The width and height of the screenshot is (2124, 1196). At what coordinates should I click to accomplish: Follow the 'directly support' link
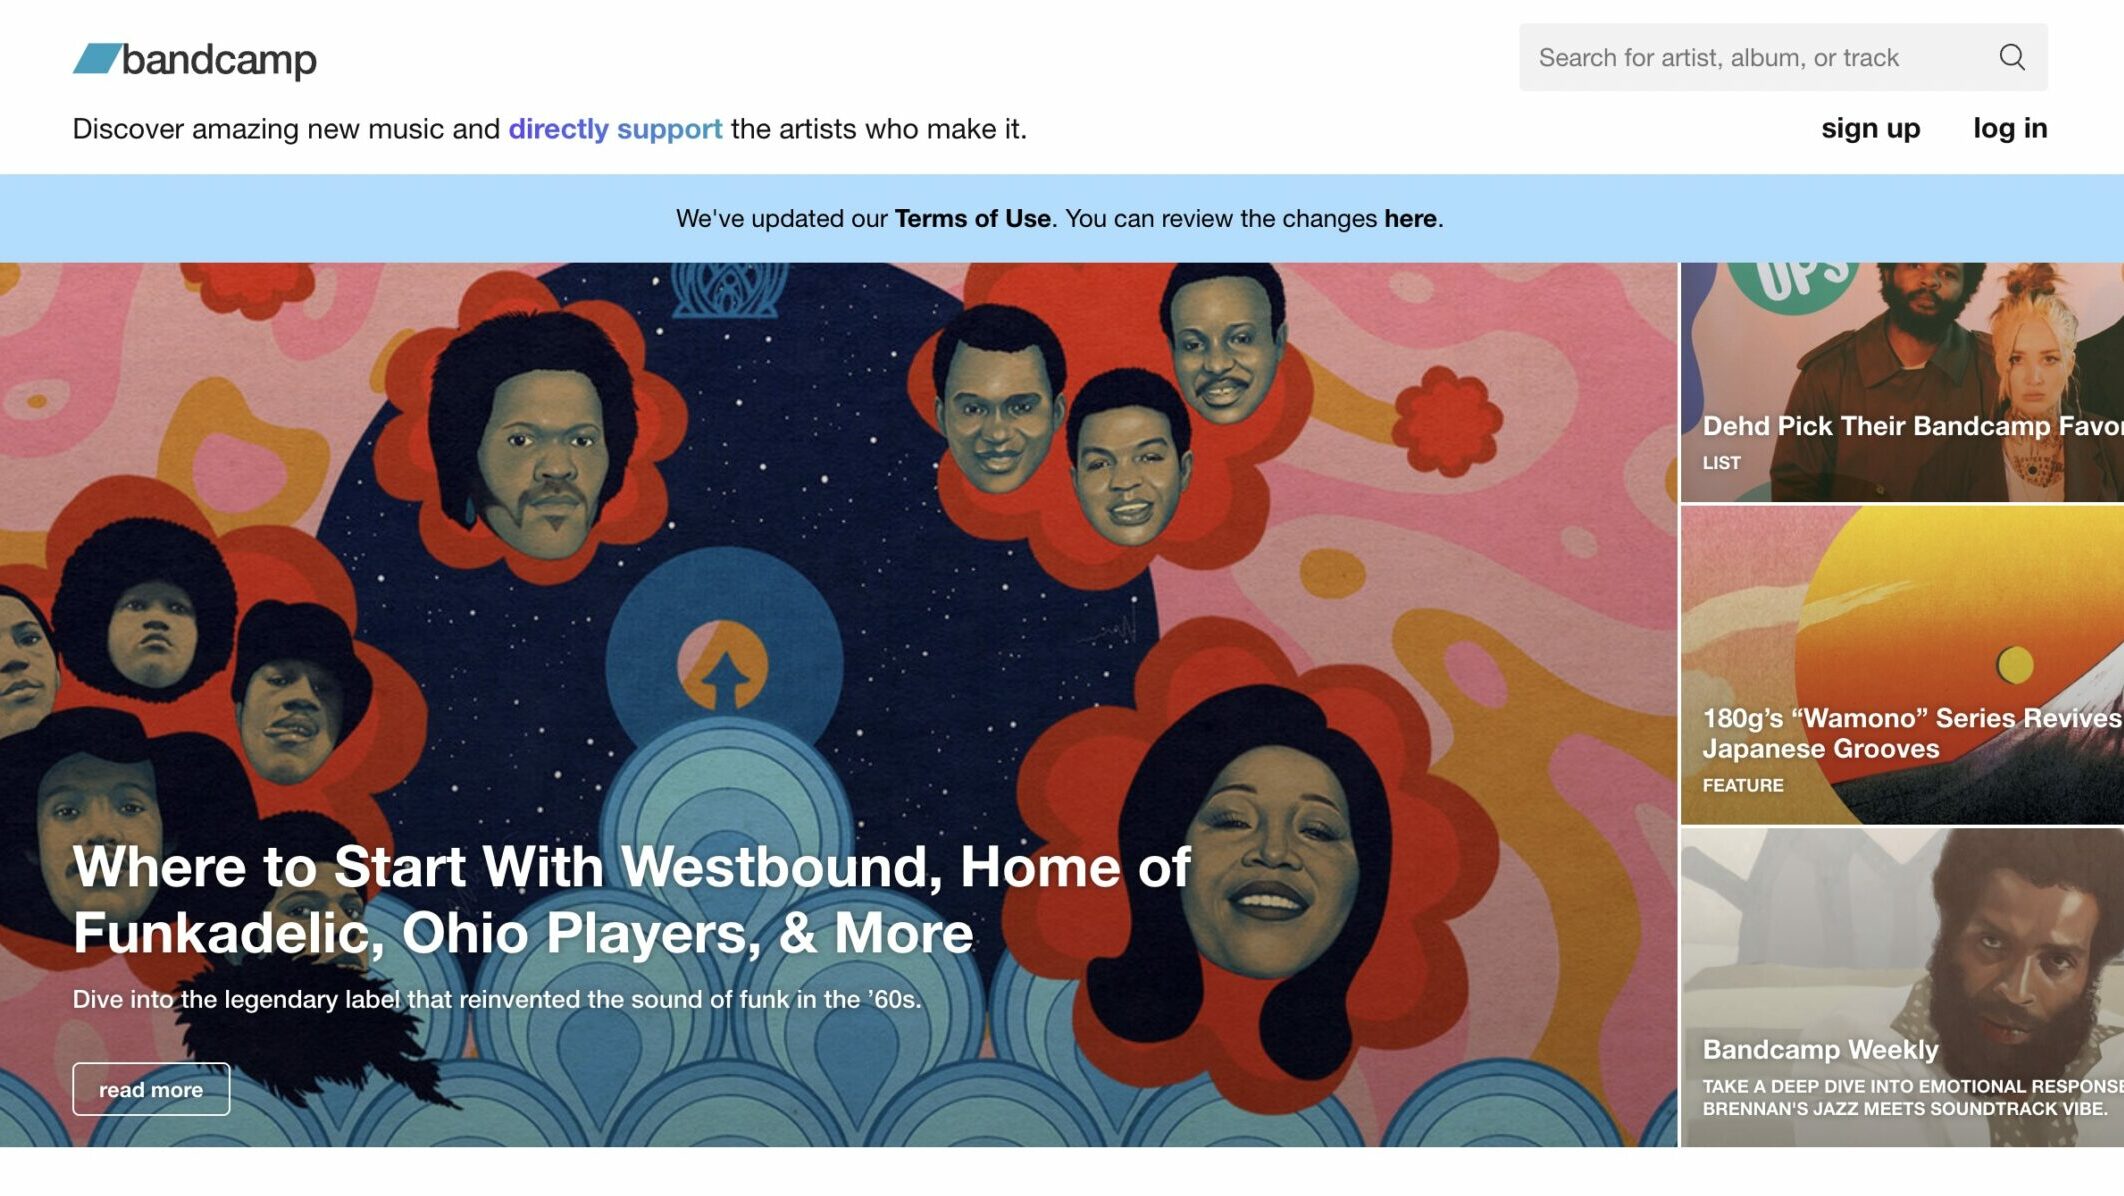coord(615,129)
